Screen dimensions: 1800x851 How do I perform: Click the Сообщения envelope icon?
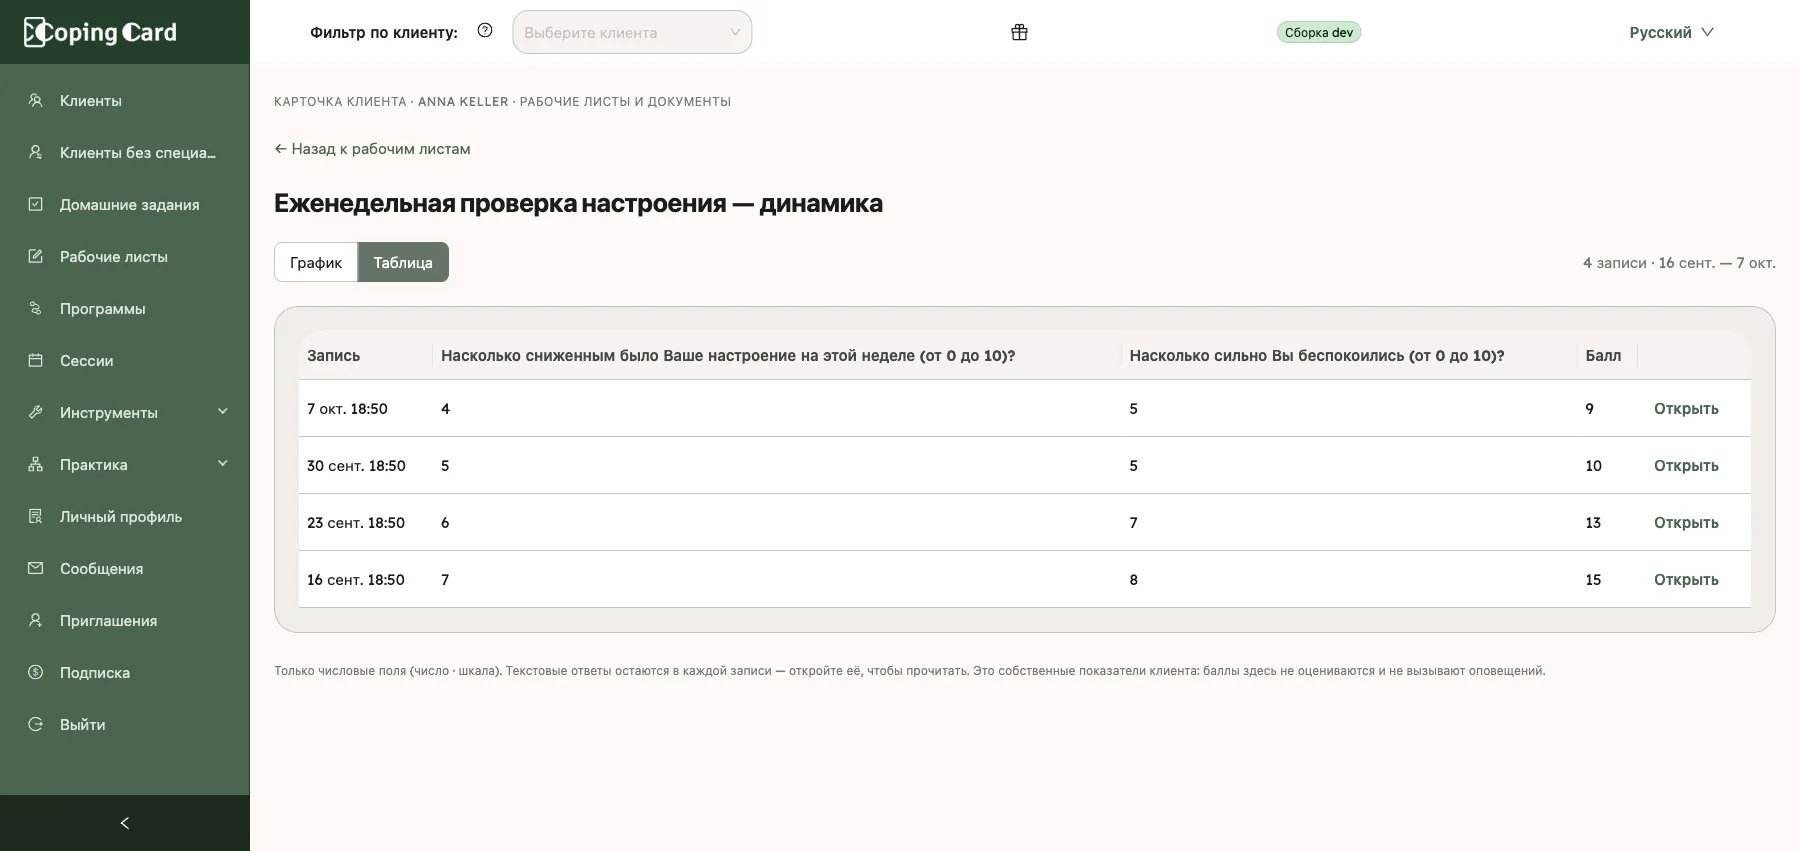[x=36, y=568]
